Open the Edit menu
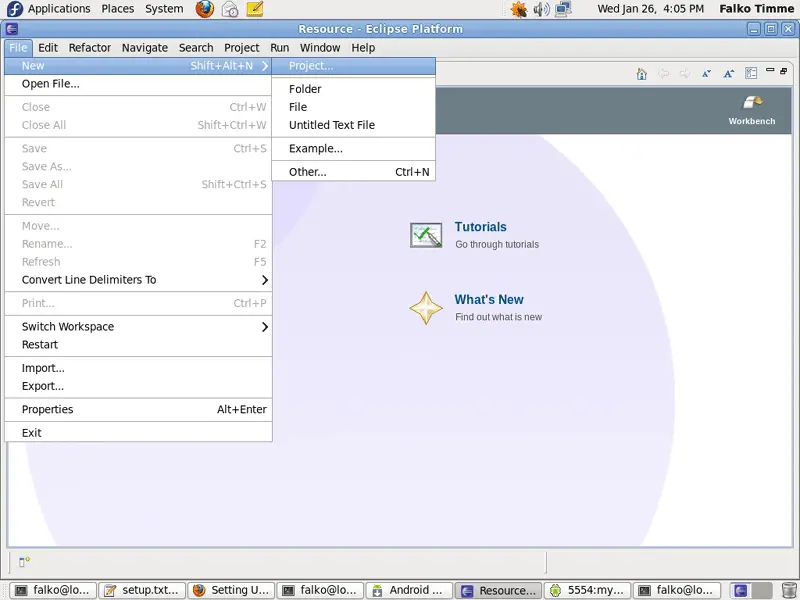Screen dimensions: 800x600 48,47
